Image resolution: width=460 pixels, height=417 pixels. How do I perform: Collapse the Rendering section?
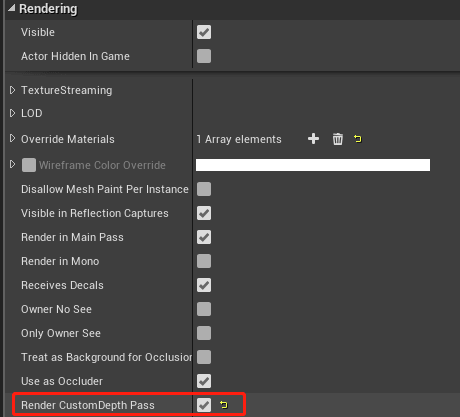(x=12, y=8)
